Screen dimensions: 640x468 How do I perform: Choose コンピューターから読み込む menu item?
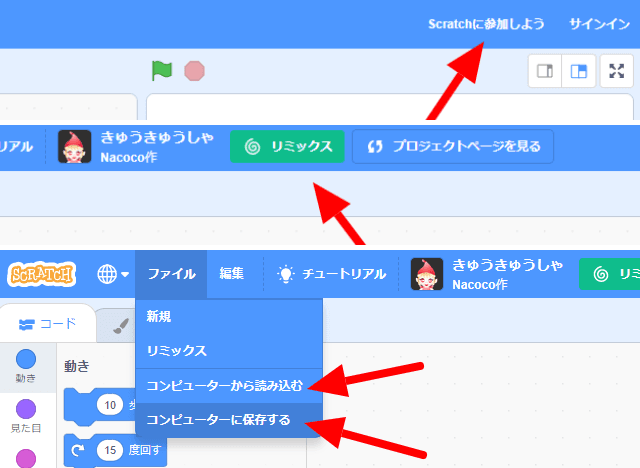(229, 386)
